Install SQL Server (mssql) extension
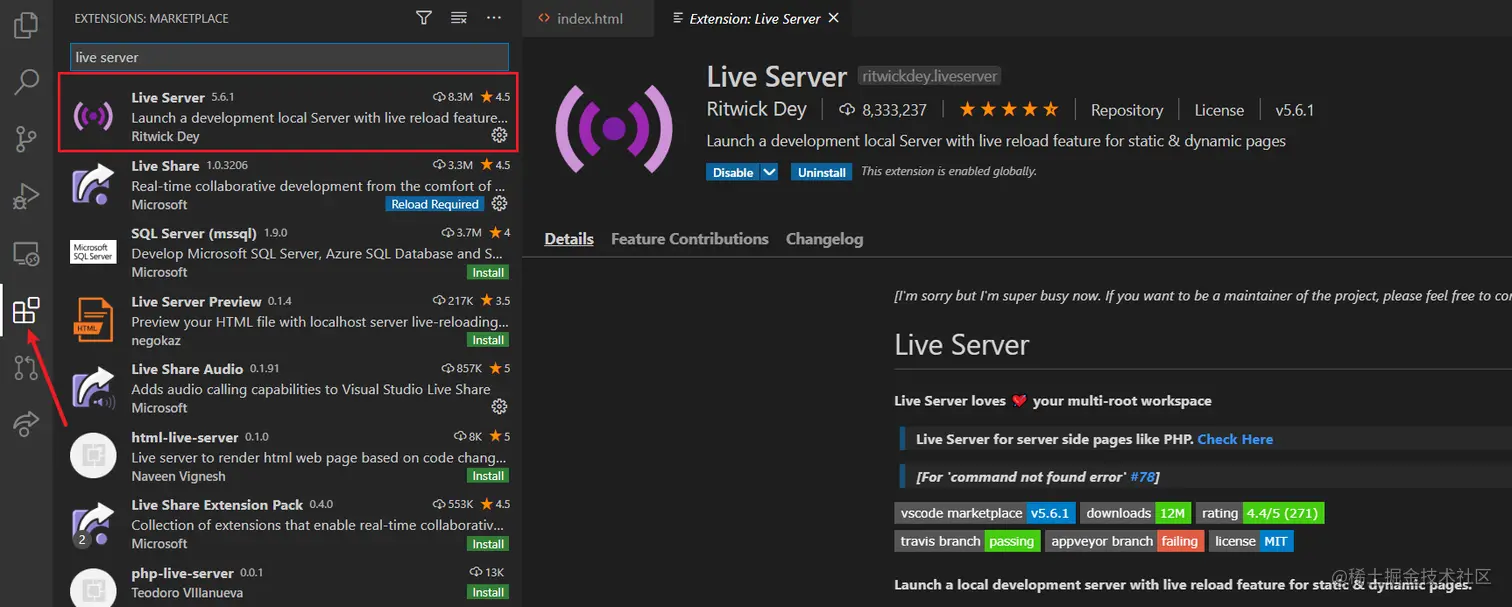This screenshot has width=1512, height=607. [x=488, y=272]
